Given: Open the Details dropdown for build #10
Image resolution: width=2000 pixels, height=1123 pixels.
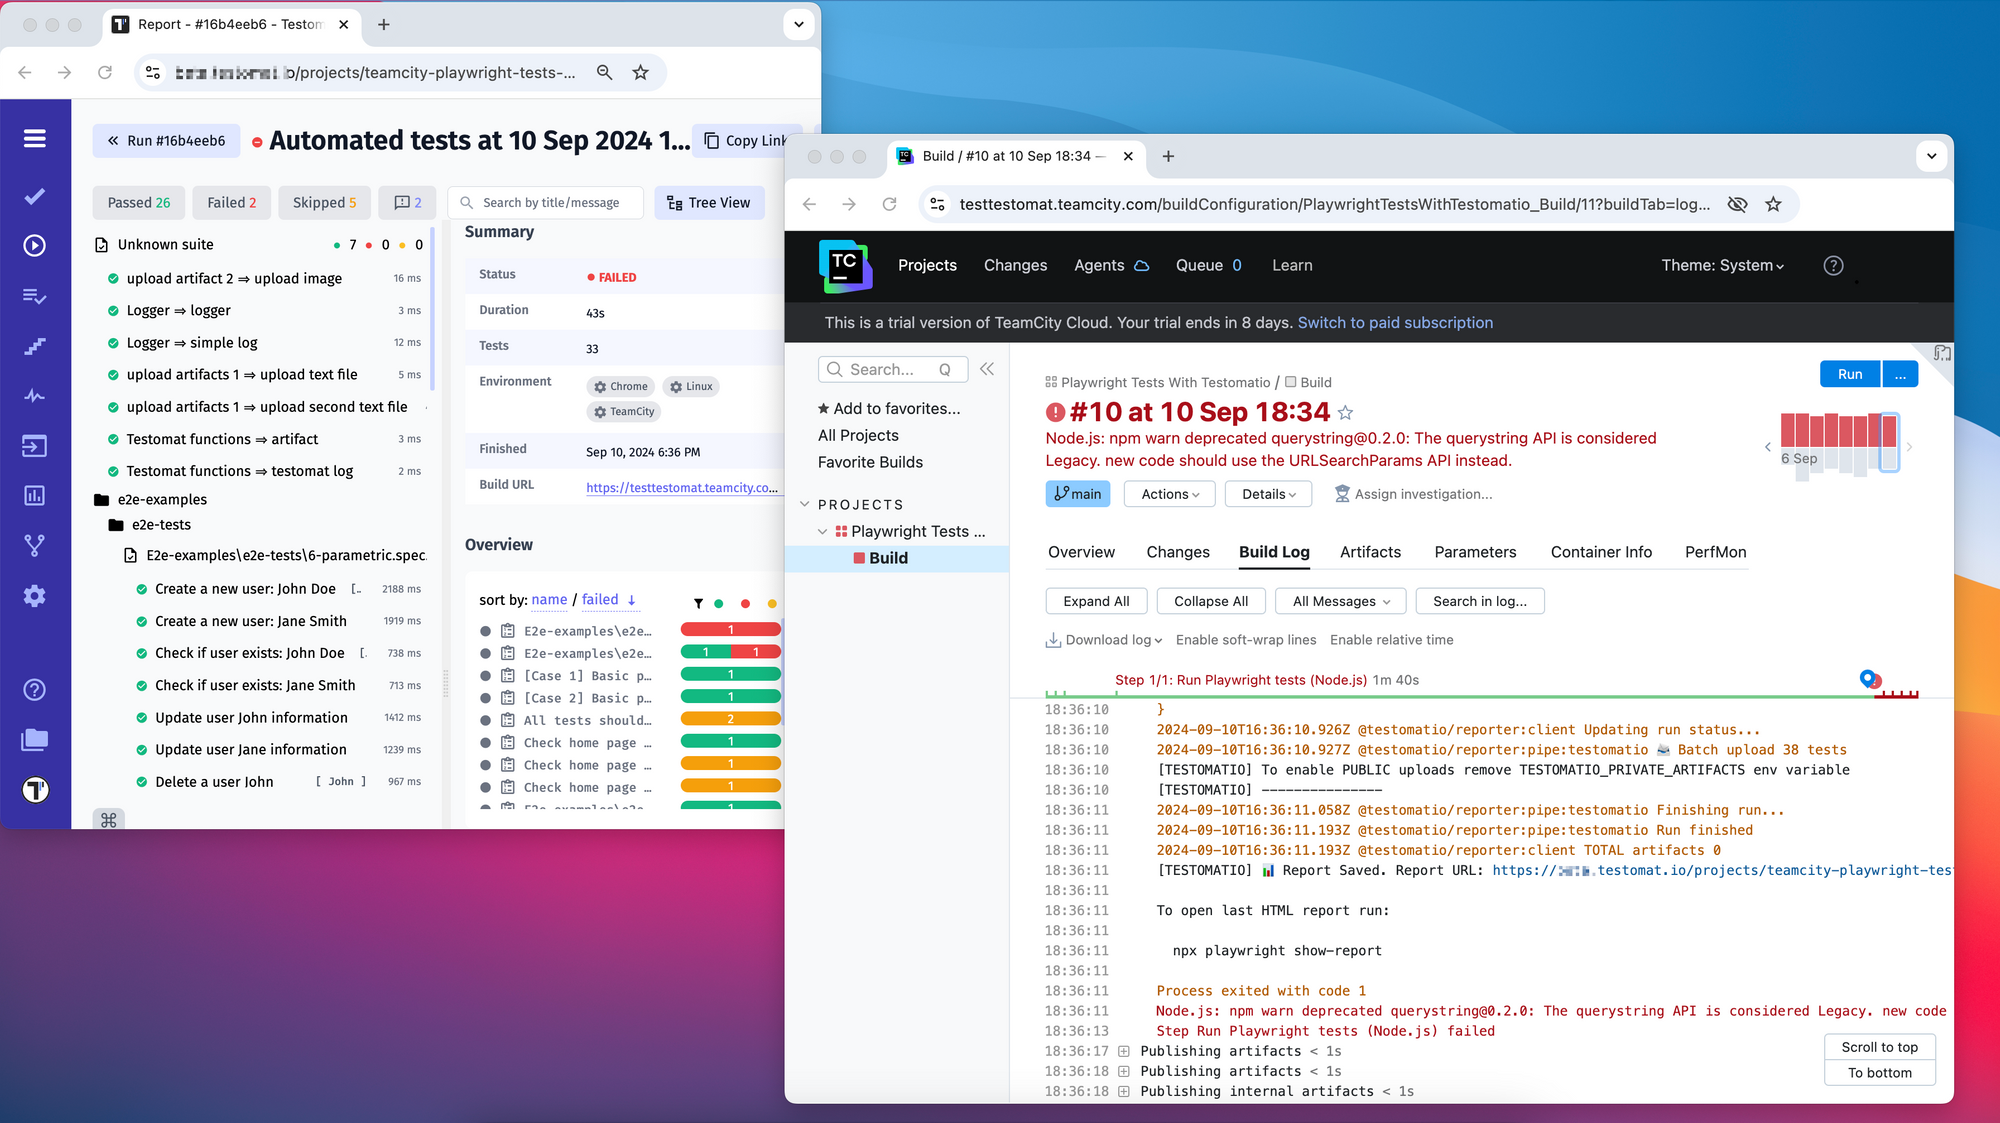Looking at the screenshot, I should tap(1269, 494).
